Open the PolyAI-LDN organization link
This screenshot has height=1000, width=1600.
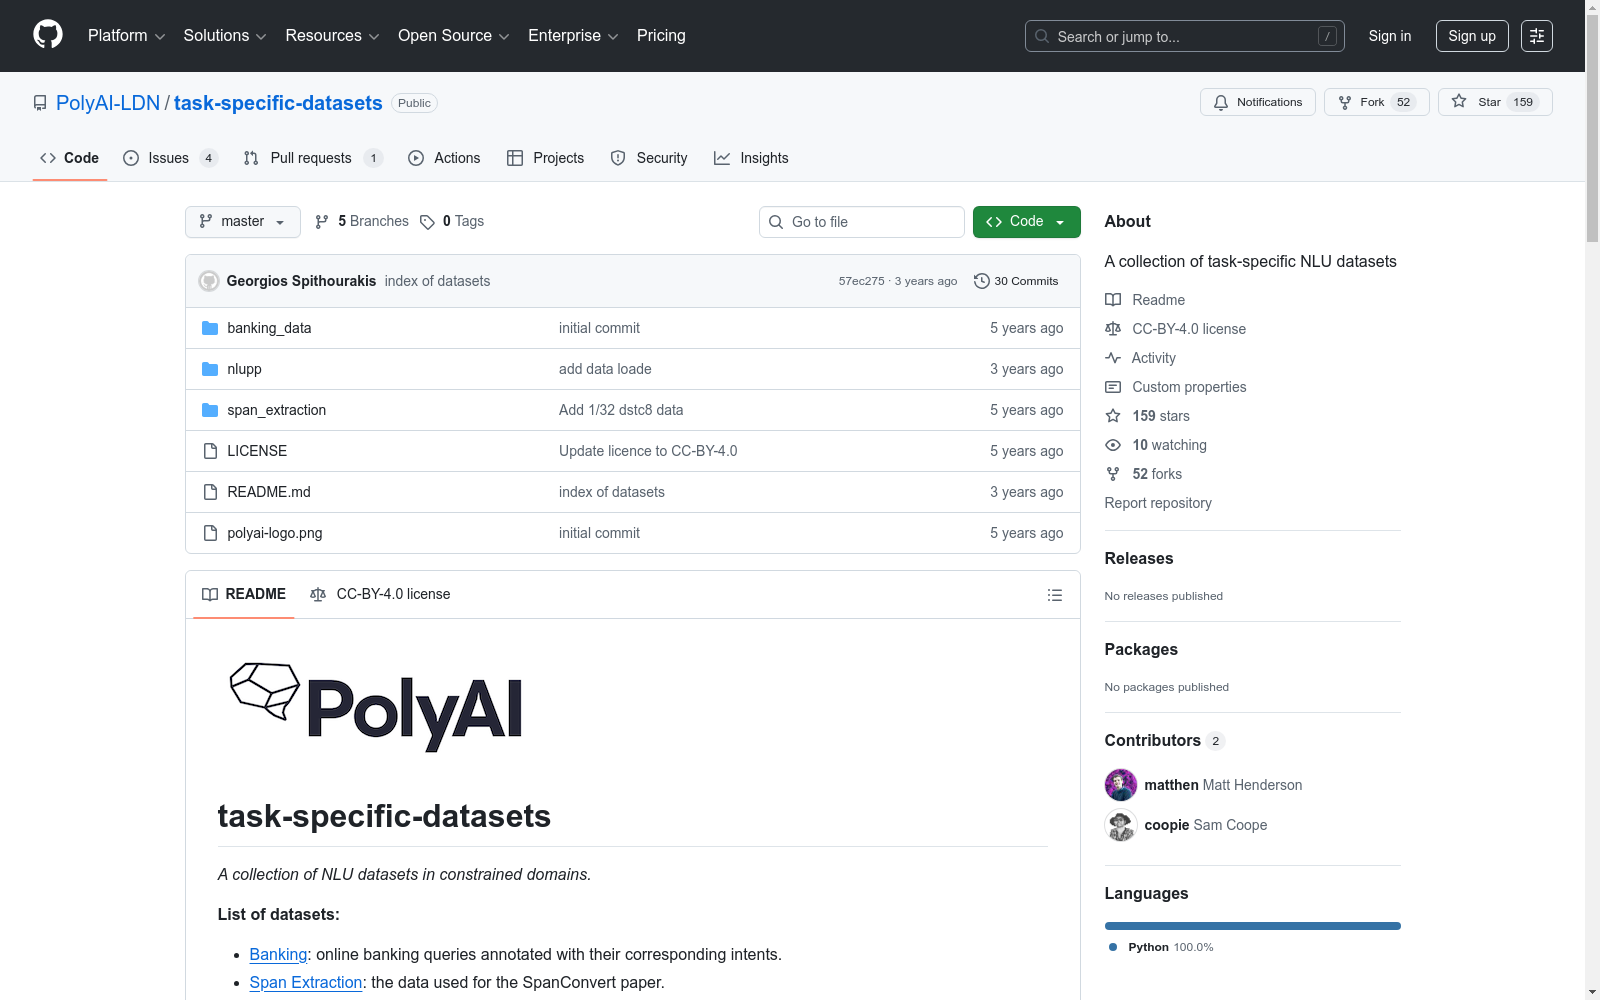[x=108, y=103]
